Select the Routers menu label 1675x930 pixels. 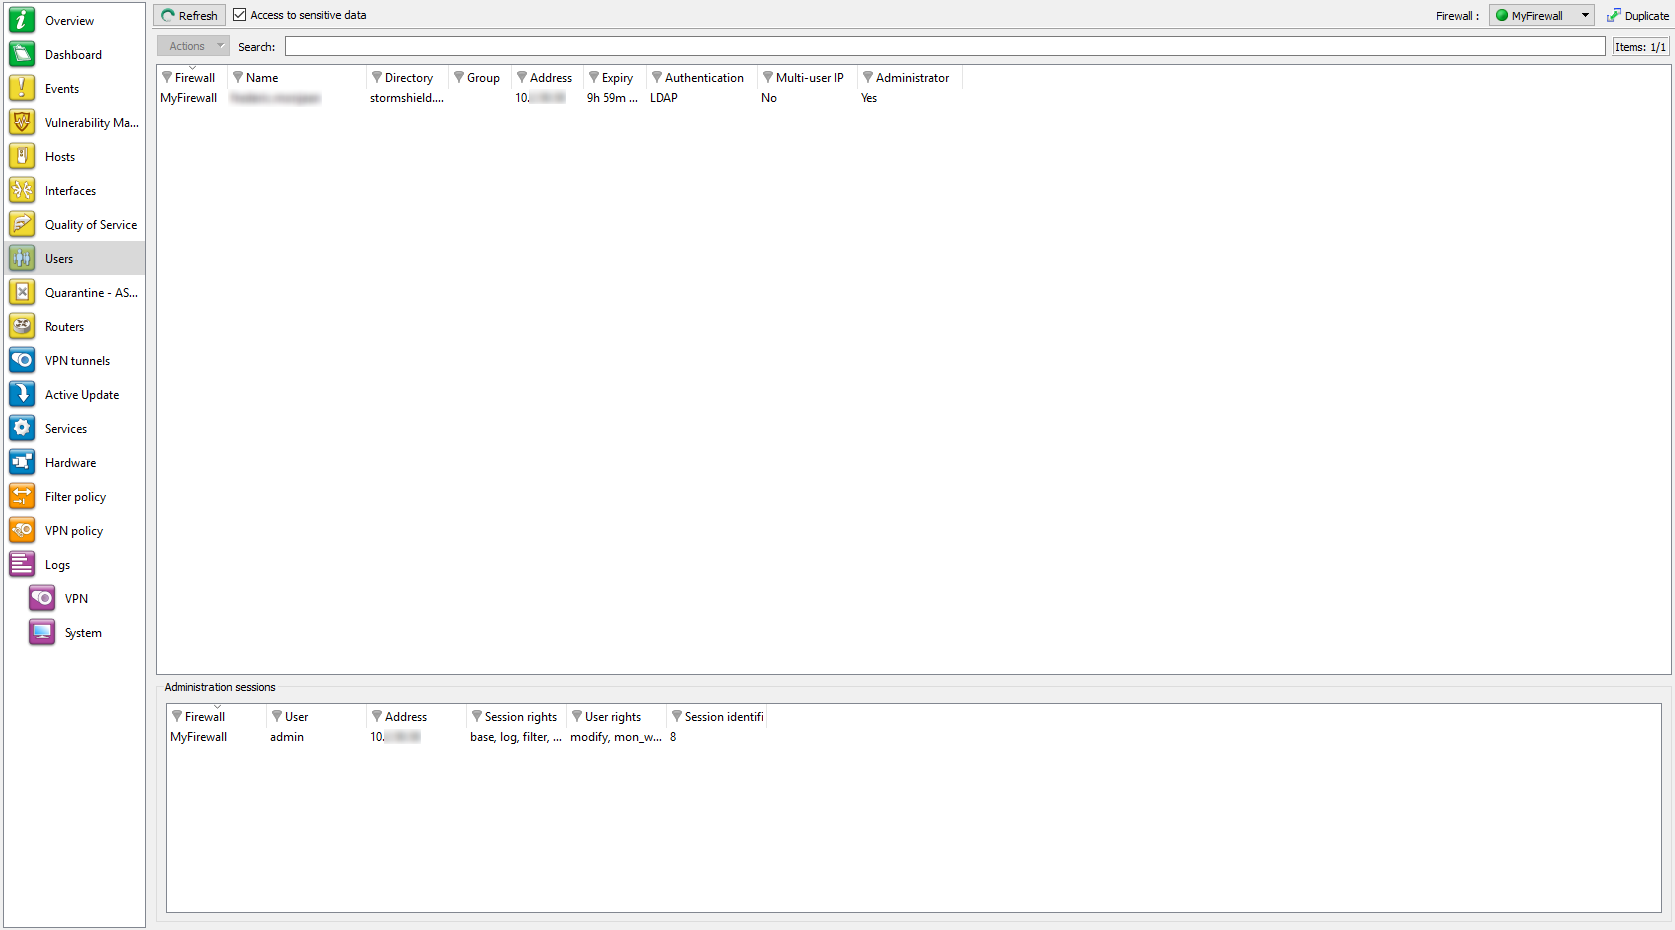(x=64, y=327)
